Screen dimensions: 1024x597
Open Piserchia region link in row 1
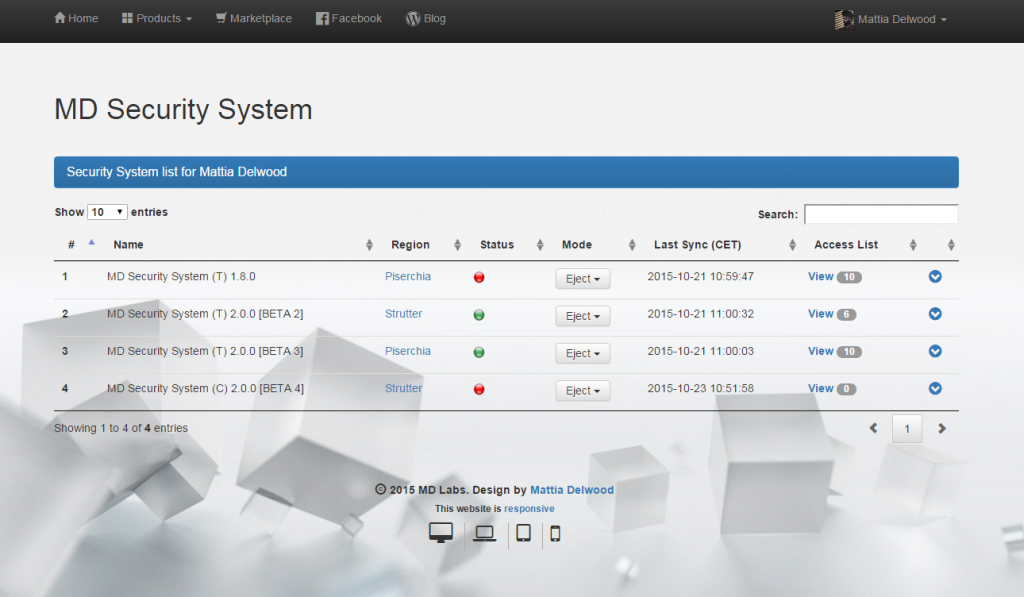(x=408, y=276)
